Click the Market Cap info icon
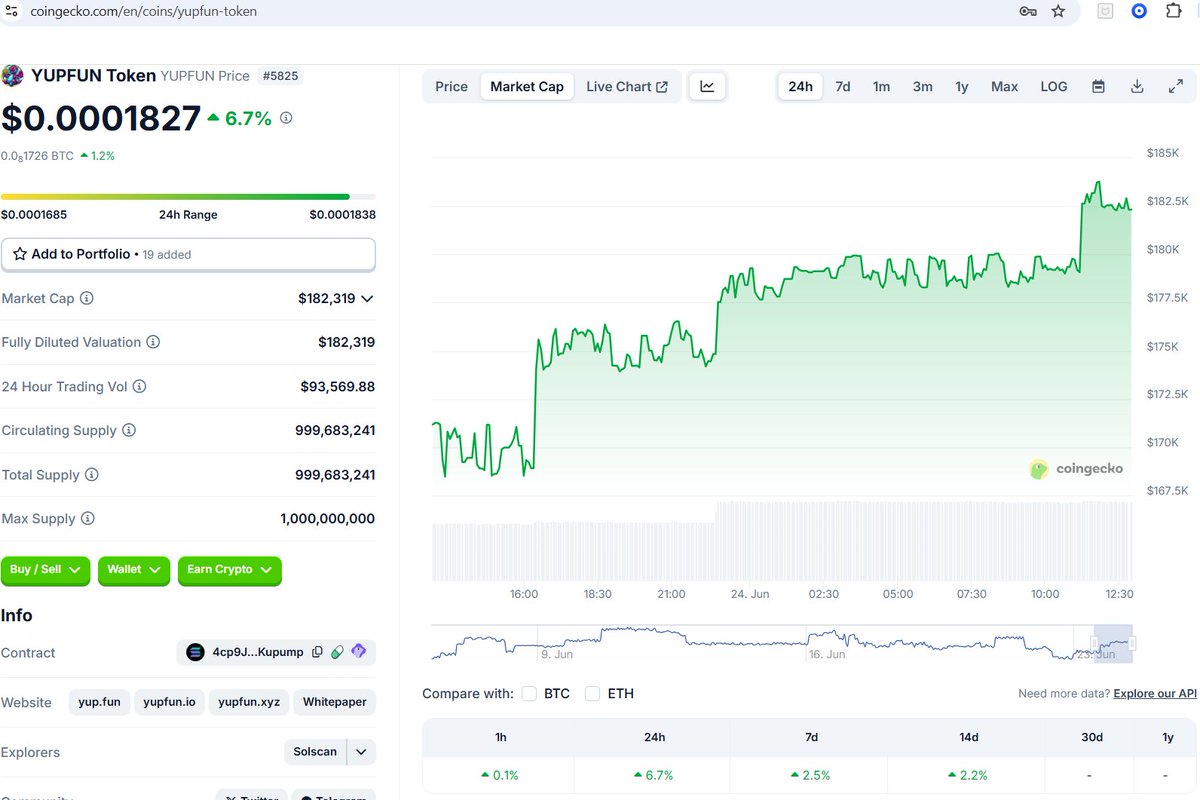The width and height of the screenshot is (1200, 800). tap(87, 298)
